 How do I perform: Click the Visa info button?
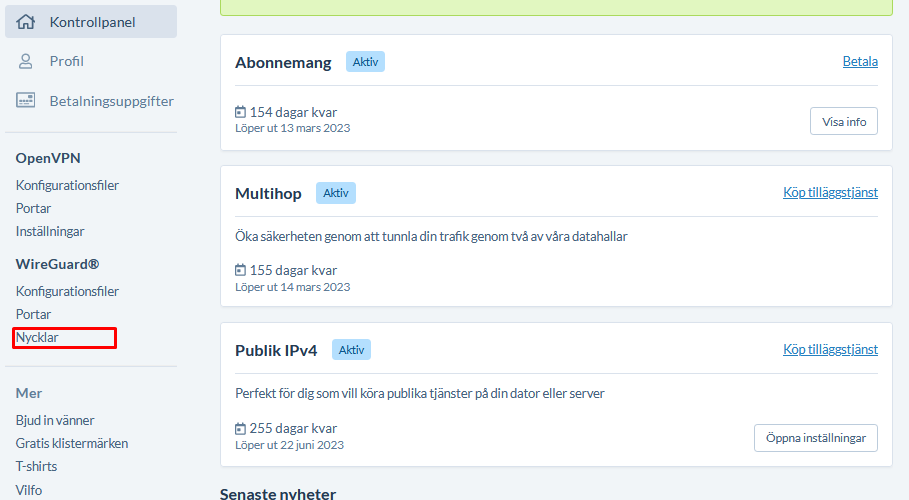click(x=843, y=121)
